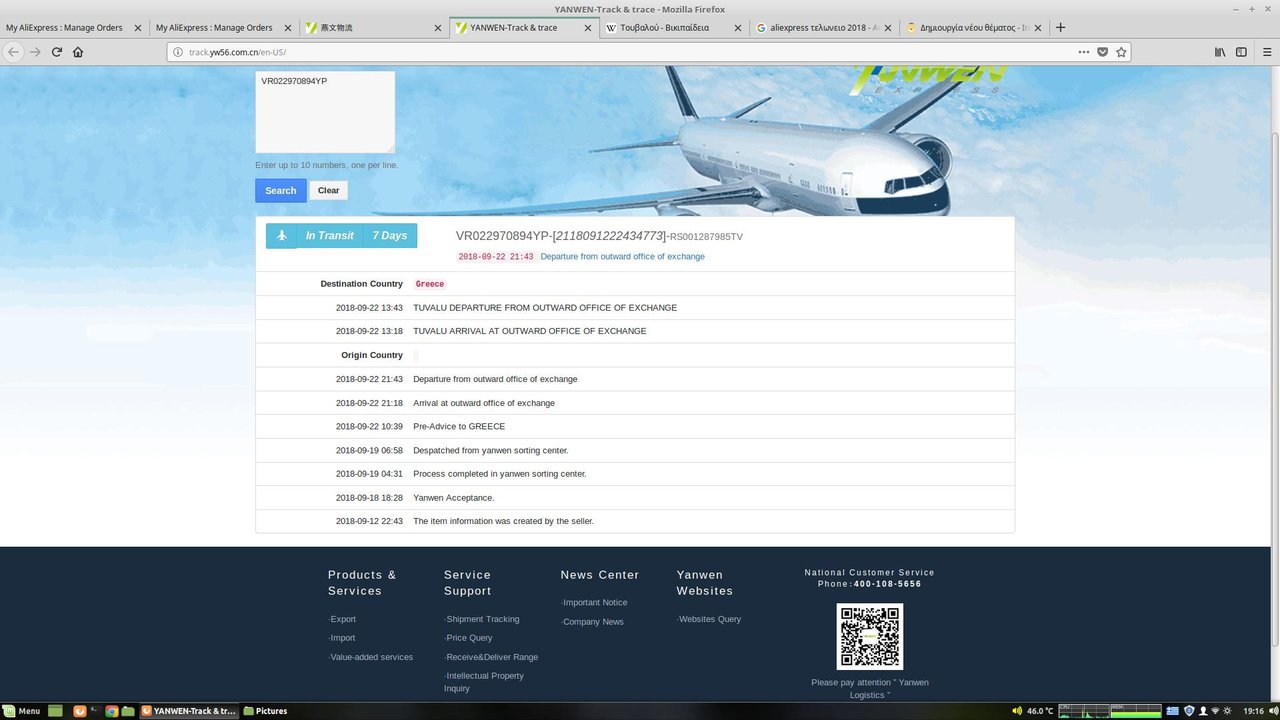The height and width of the screenshot is (720, 1280).
Task: Close the aliexpress τελωνειο 2018 tab
Action: [887, 28]
